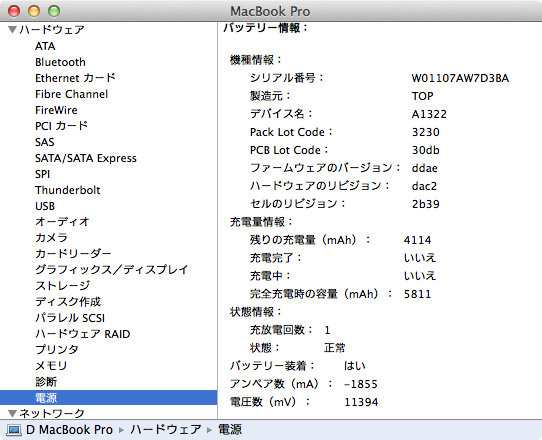Click the serial number W01107AW7D3BA
The width and height of the screenshot is (542, 440).
[460, 78]
